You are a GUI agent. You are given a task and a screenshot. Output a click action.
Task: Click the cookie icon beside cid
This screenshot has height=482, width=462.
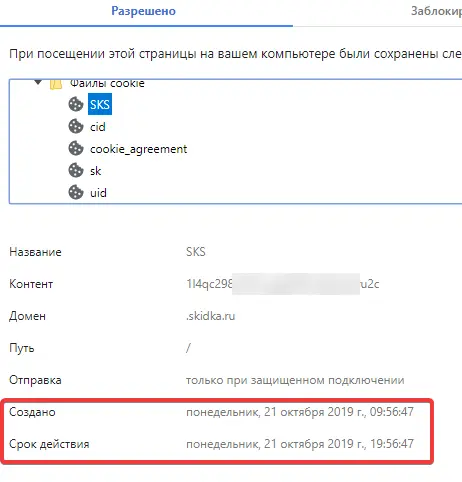point(76,127)
